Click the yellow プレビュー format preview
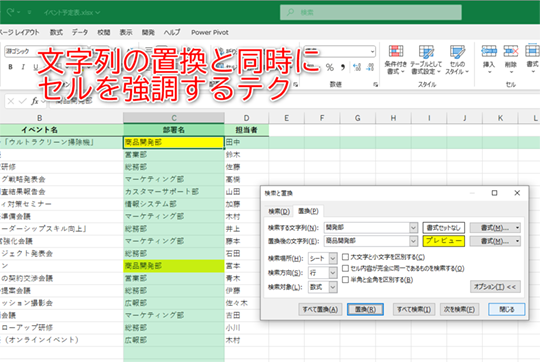 (444, 241)
